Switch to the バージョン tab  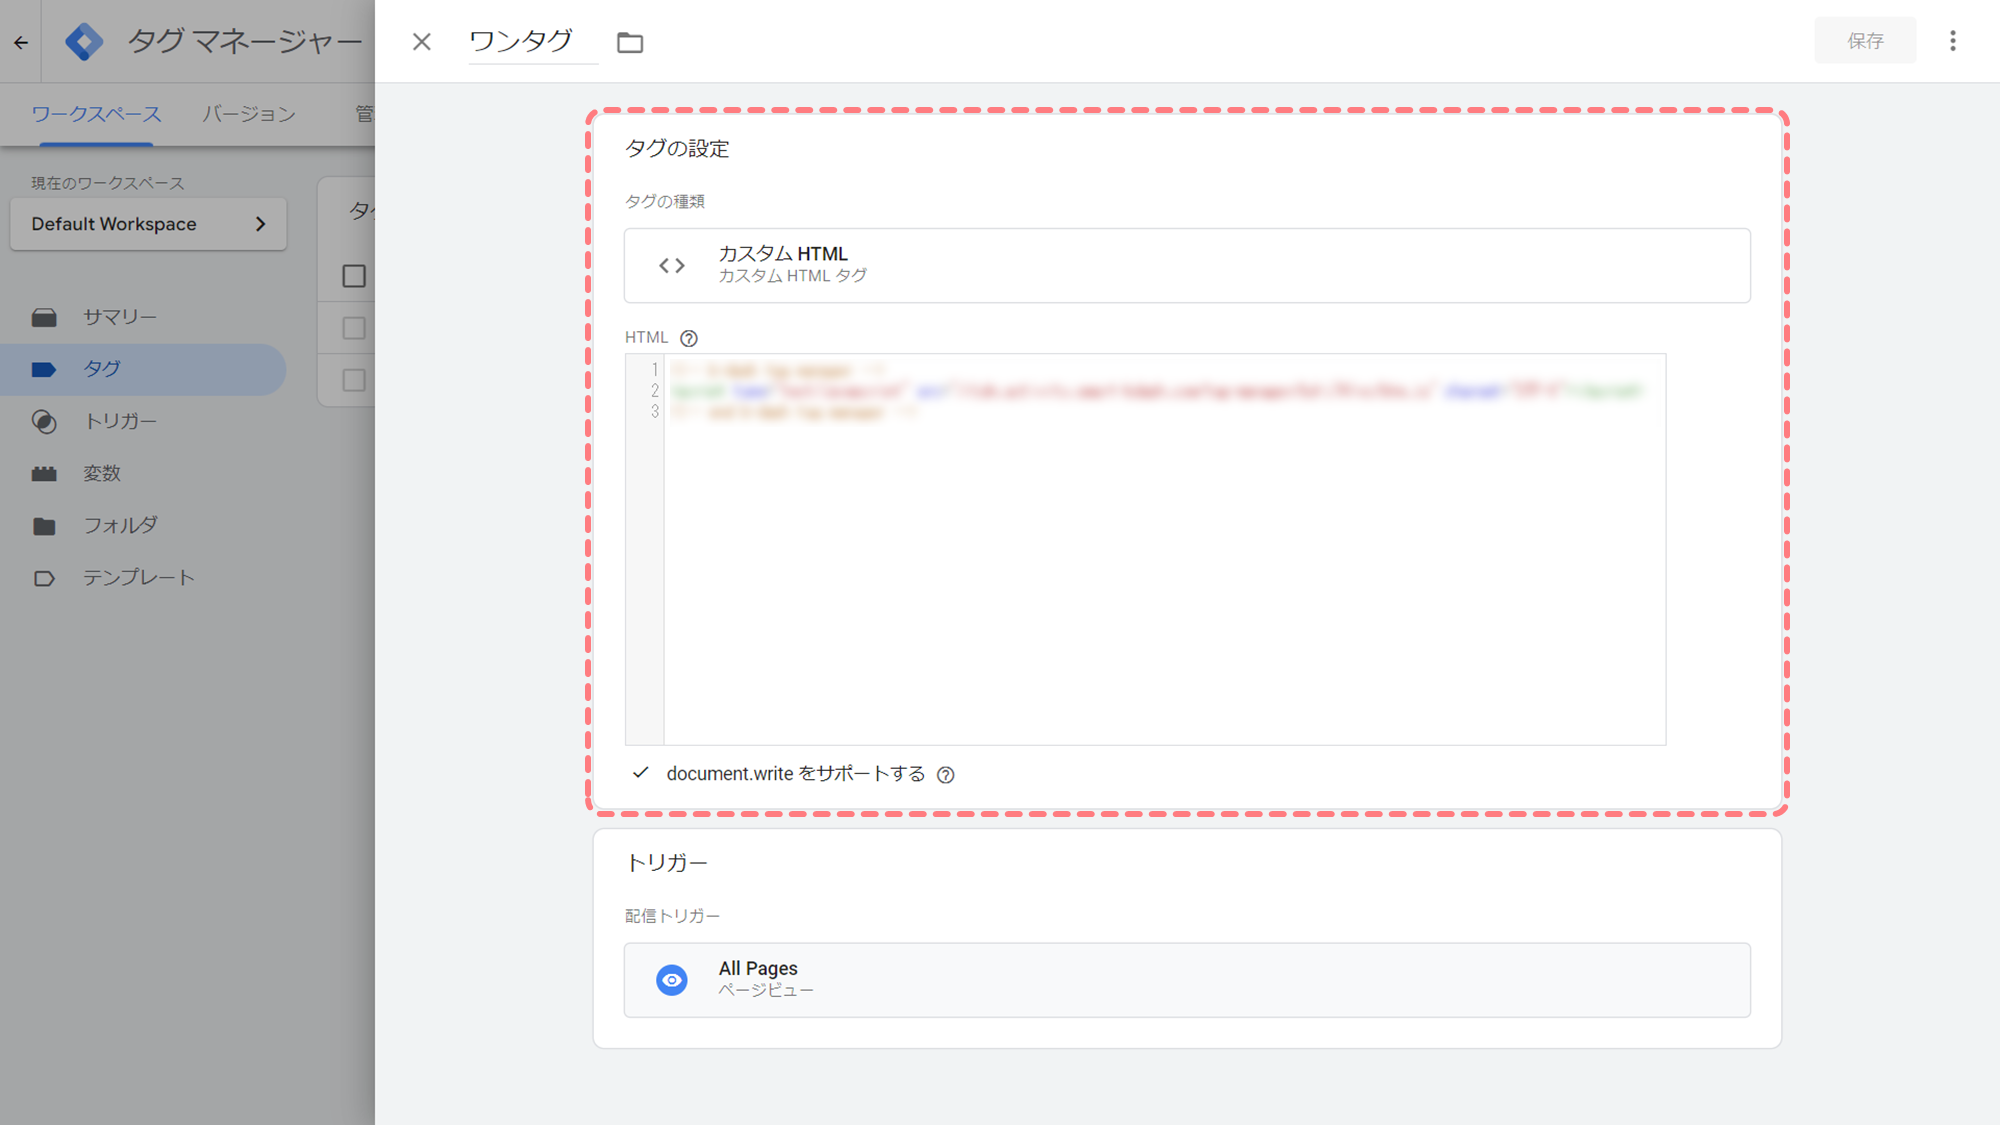249,114
